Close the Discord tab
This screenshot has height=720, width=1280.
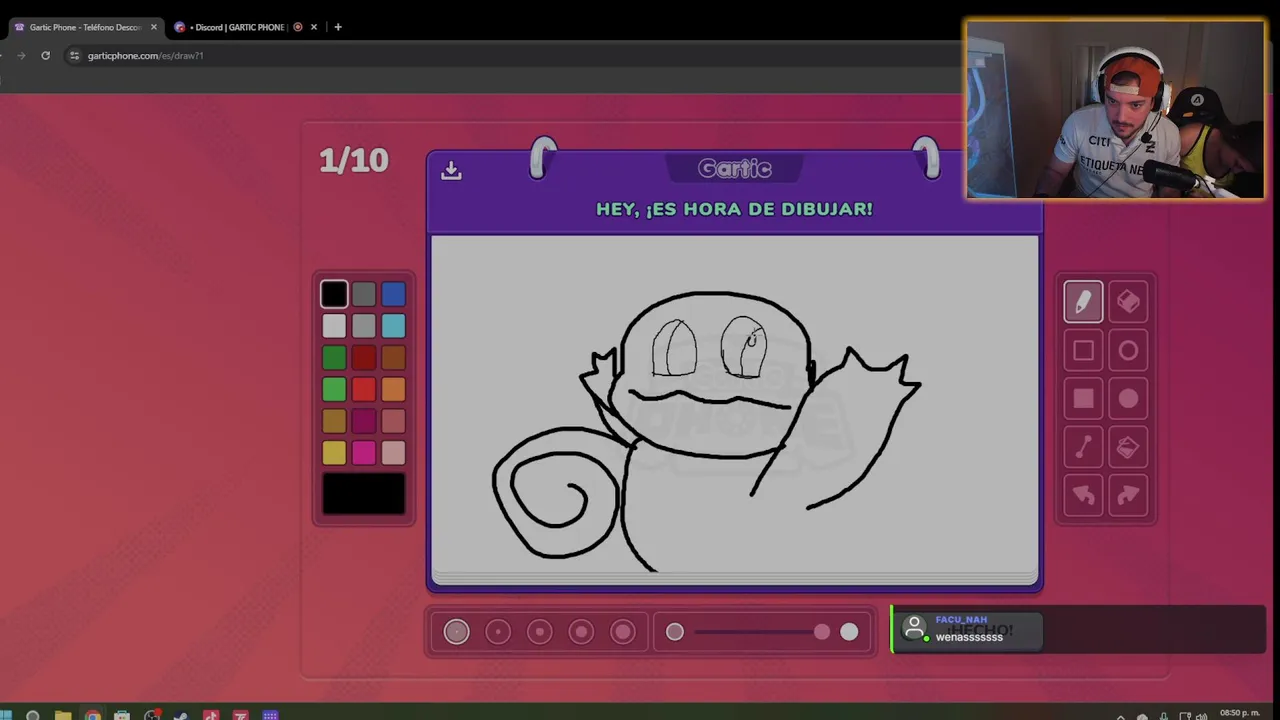314,27
